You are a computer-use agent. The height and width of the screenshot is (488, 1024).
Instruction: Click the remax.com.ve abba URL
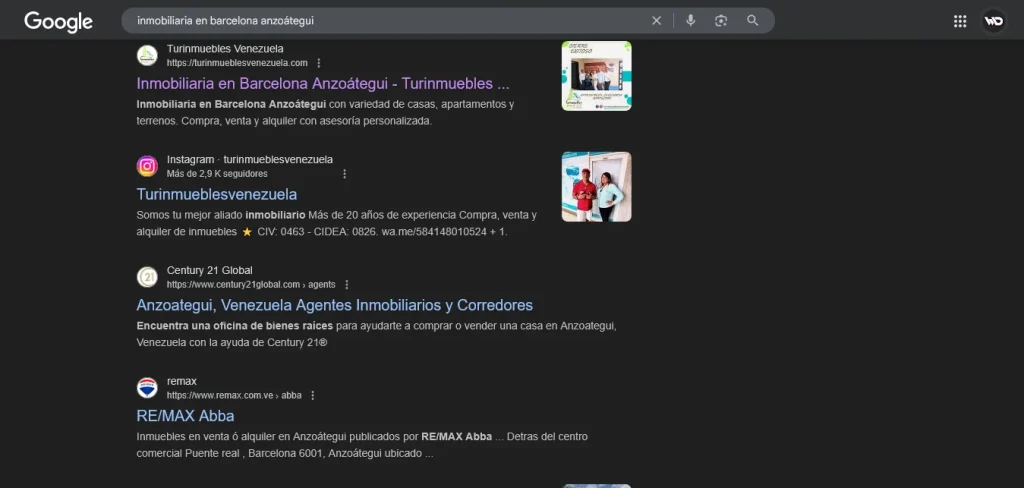pos(234,396)
